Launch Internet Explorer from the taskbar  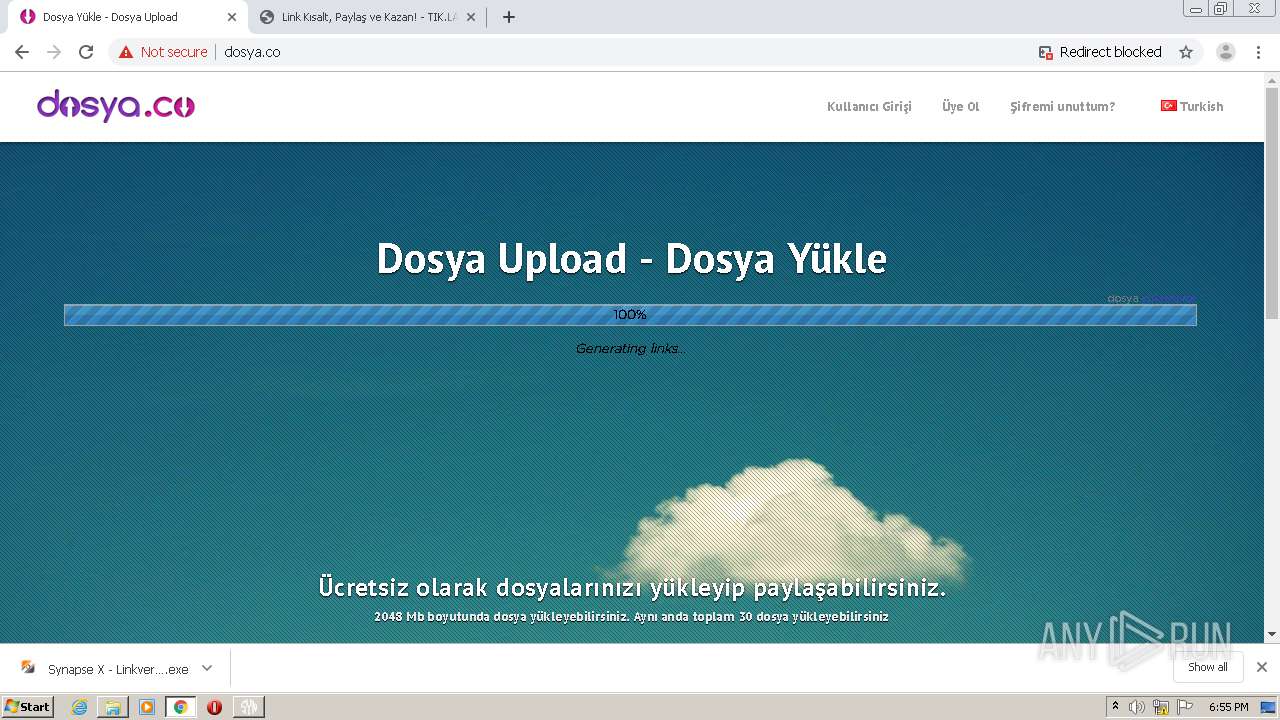[x=80, y=707]
